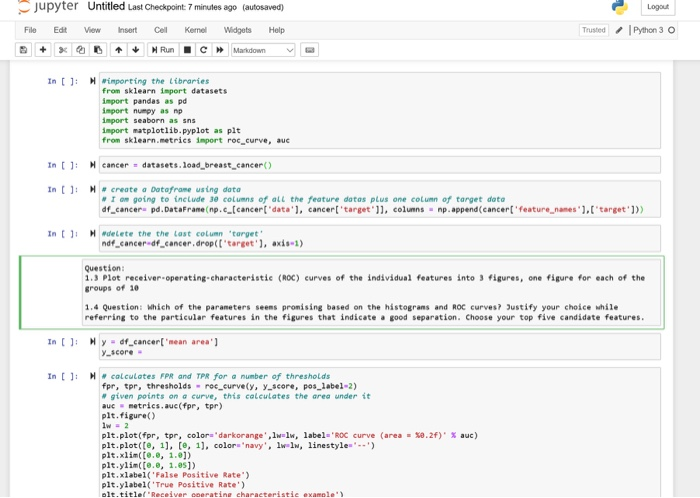
Task: Open the Insert menu
Action: coord(127,30)
